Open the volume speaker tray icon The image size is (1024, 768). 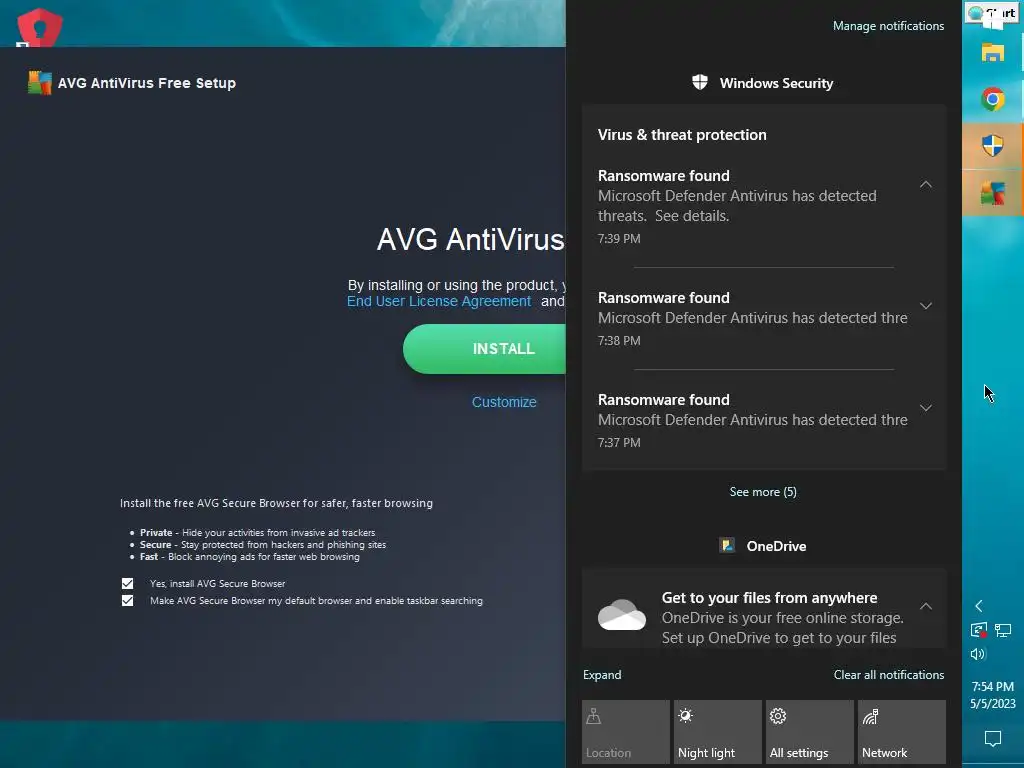click(978, 654)
